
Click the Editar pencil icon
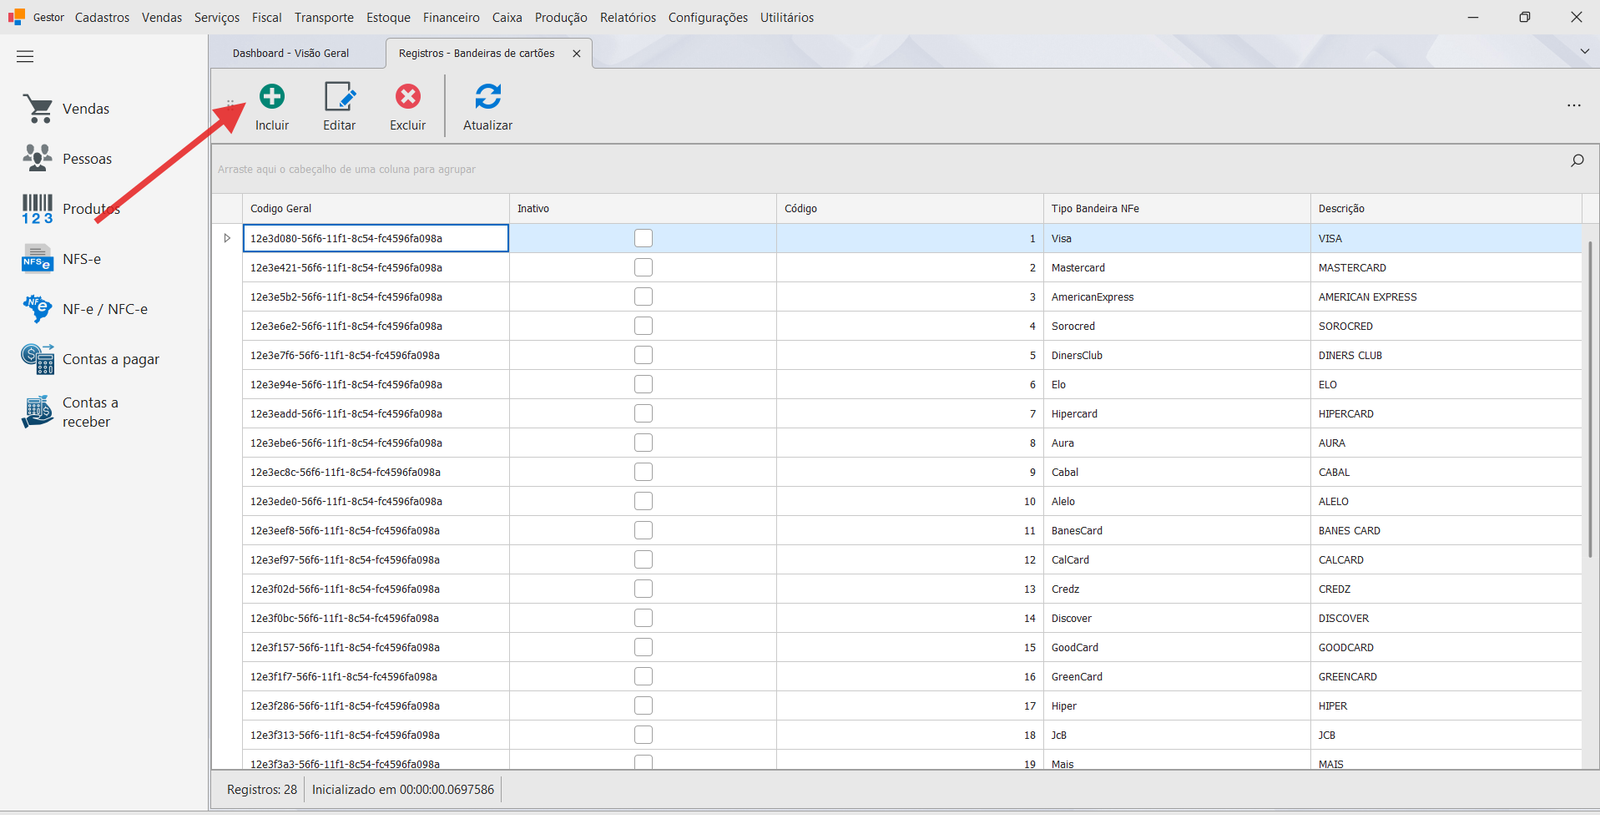340,96
